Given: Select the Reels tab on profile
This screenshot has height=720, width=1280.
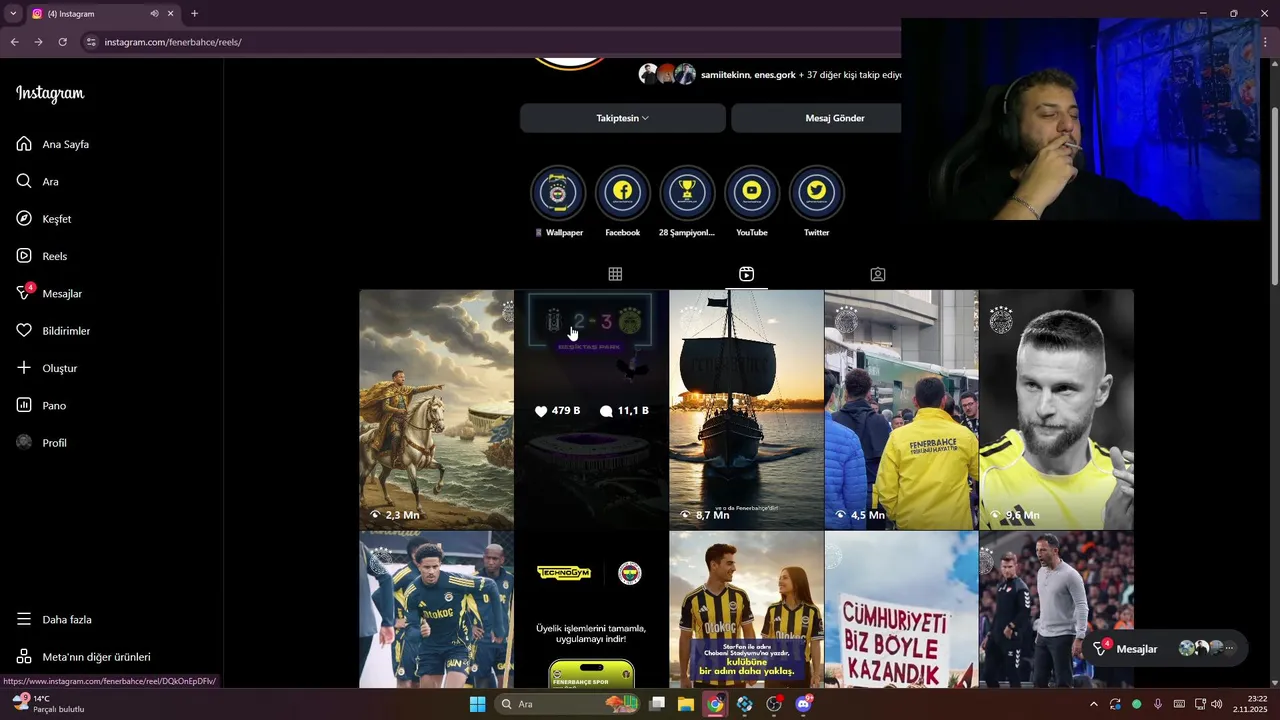Looking at the screenshot, I should pyautogui.click(x=746, y=274).
